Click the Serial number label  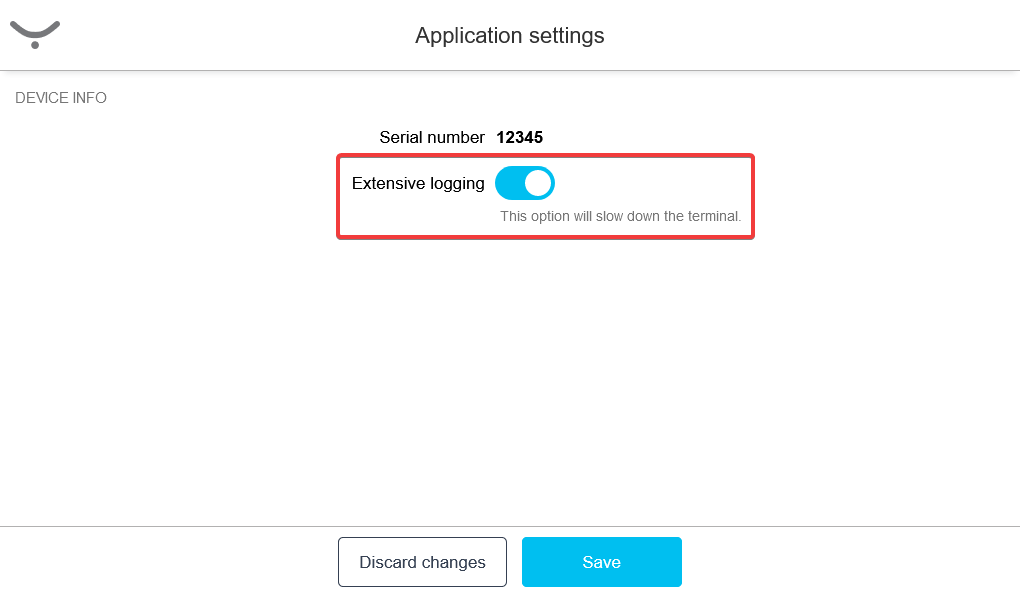[x=432, y=137]
